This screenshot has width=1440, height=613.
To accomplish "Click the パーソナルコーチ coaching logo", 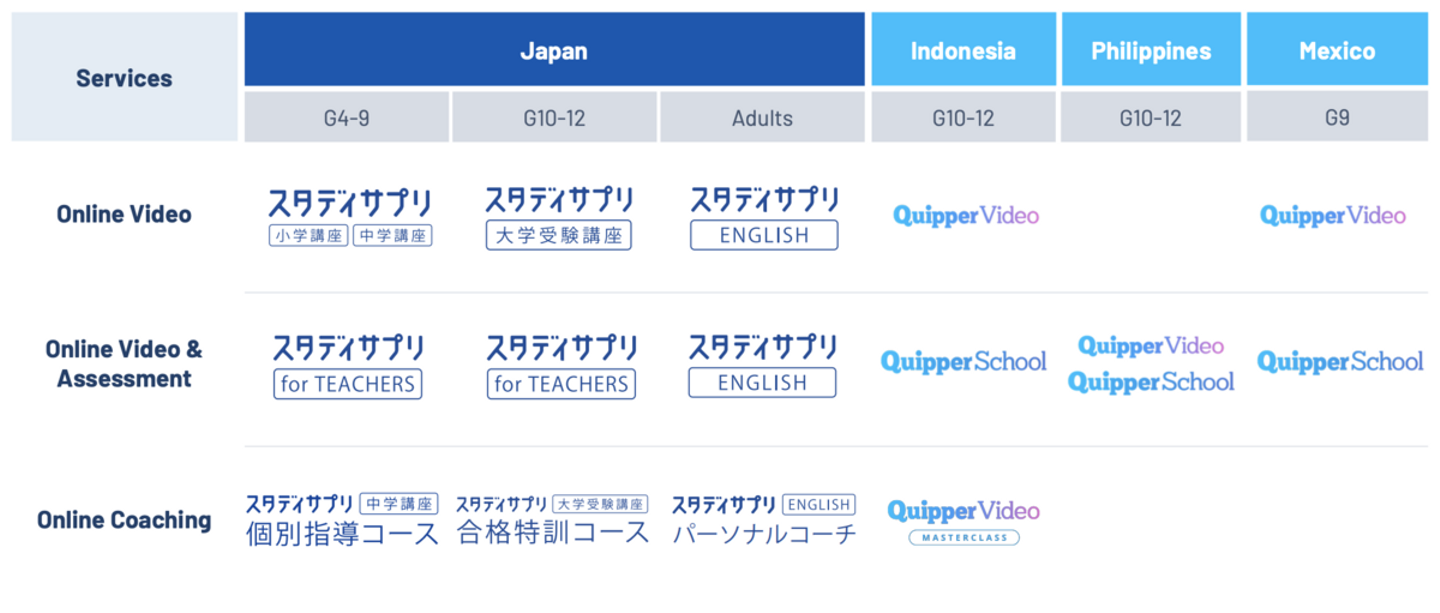I will pos(764,520).
